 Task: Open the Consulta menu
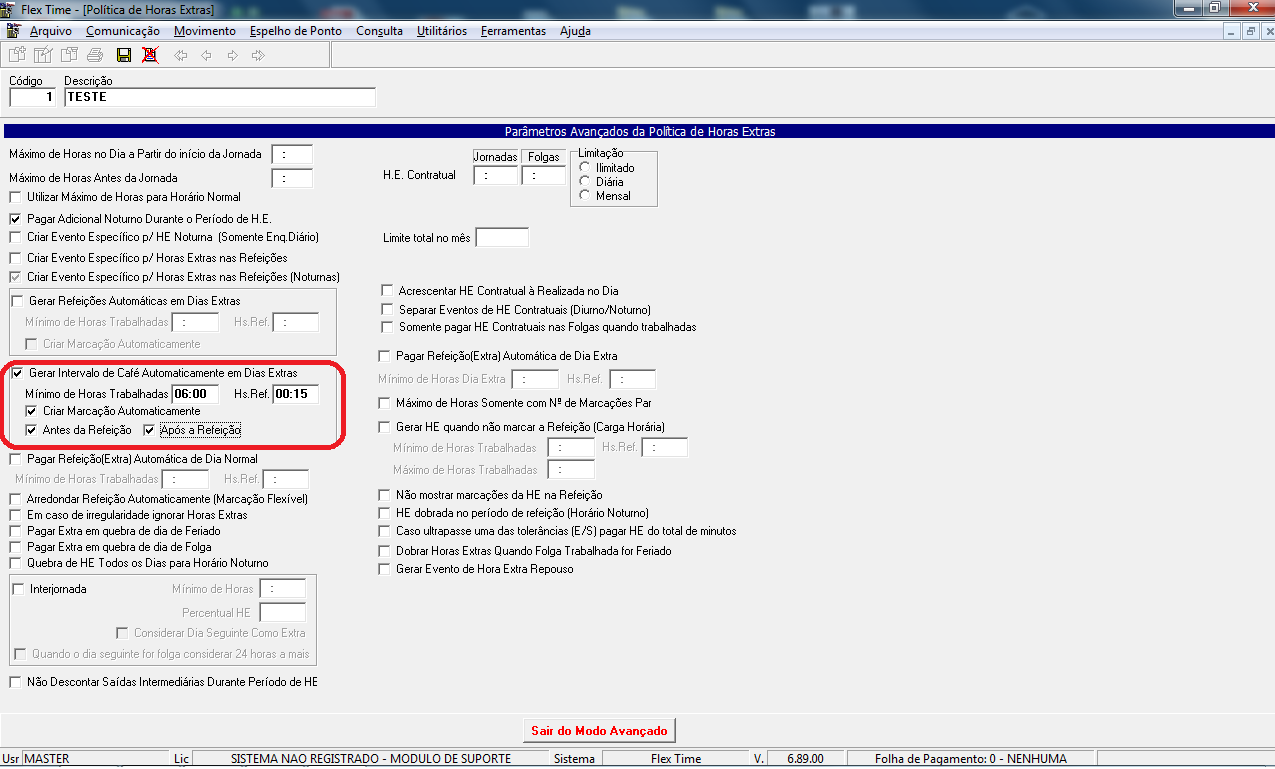coord(379,31)
